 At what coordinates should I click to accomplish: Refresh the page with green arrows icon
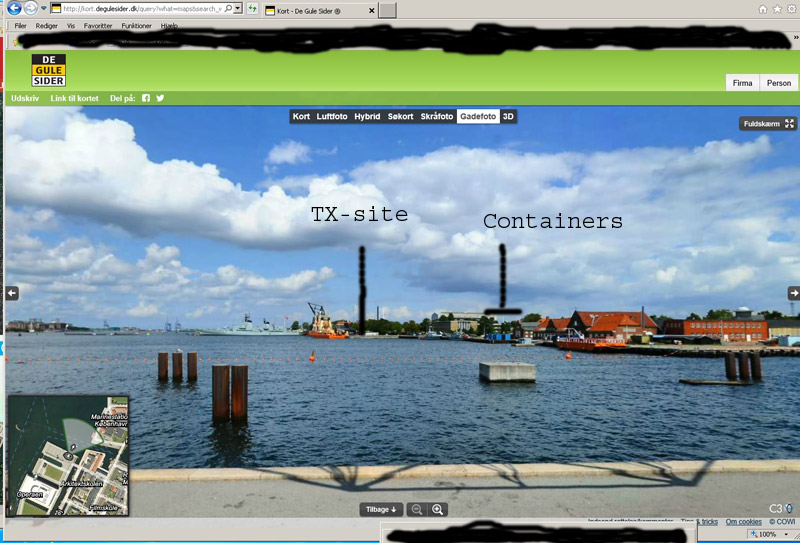coord(252,9)
